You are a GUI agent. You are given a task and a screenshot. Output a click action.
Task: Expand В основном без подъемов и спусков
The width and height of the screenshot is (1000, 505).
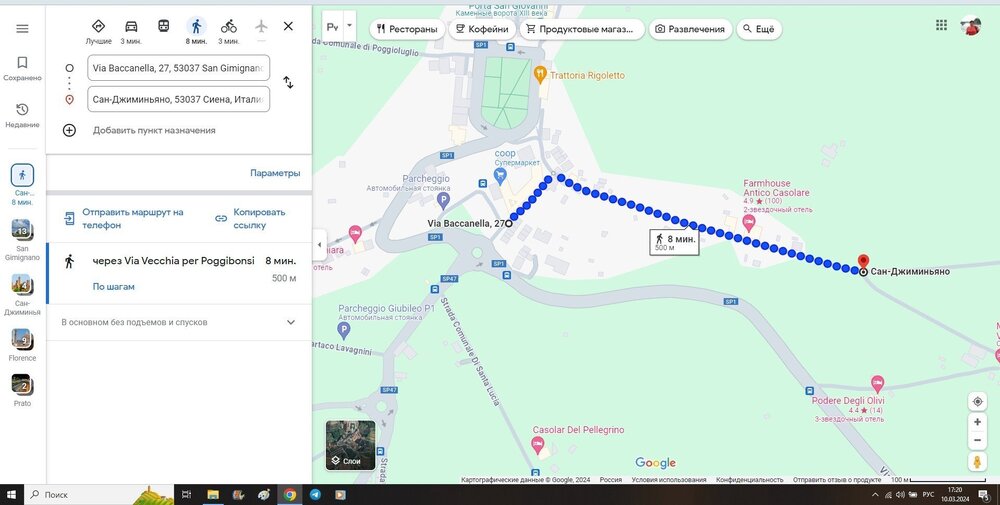coord(179,323)
